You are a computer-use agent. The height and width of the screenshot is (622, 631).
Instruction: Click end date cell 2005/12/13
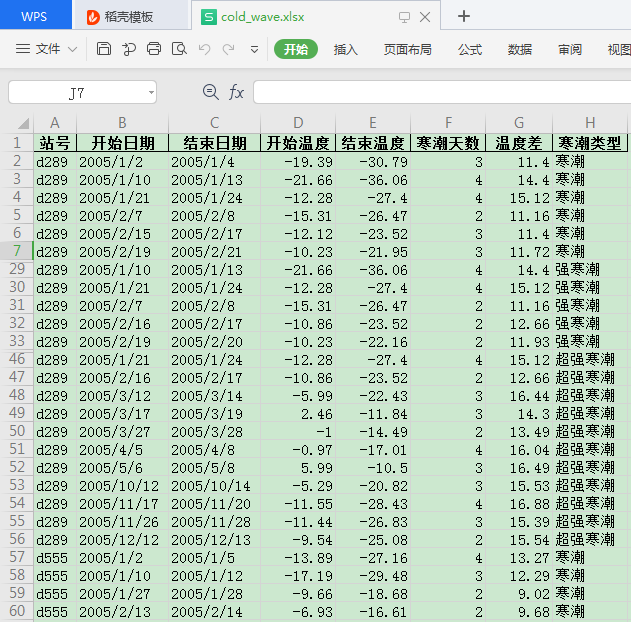pyautogui.click(x=214, y=540)
